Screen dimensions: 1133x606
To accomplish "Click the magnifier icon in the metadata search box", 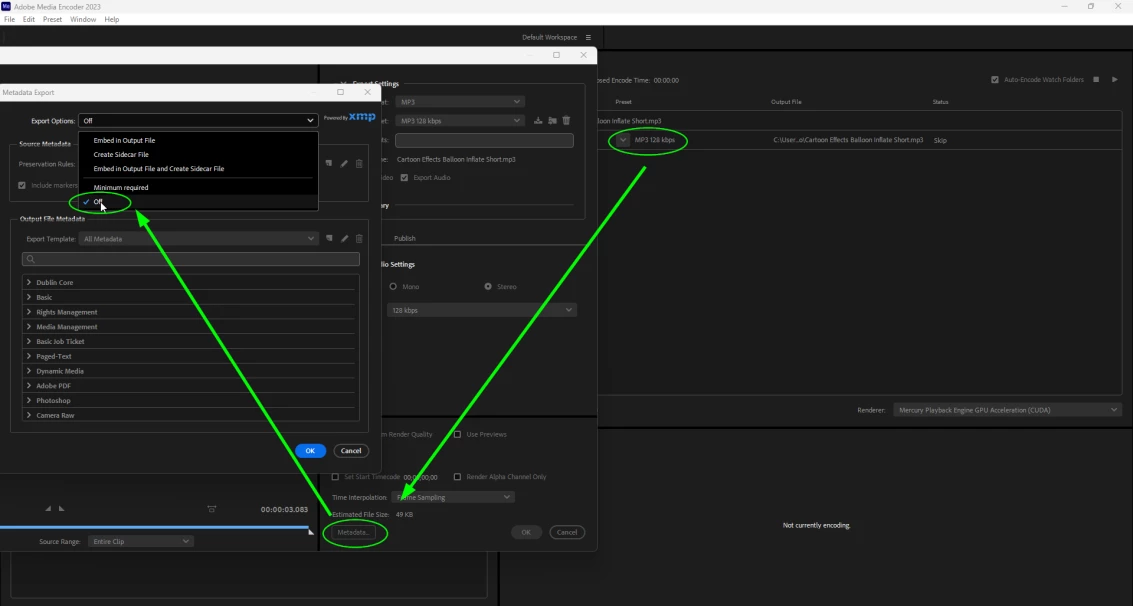I will (x=30, y=259).
